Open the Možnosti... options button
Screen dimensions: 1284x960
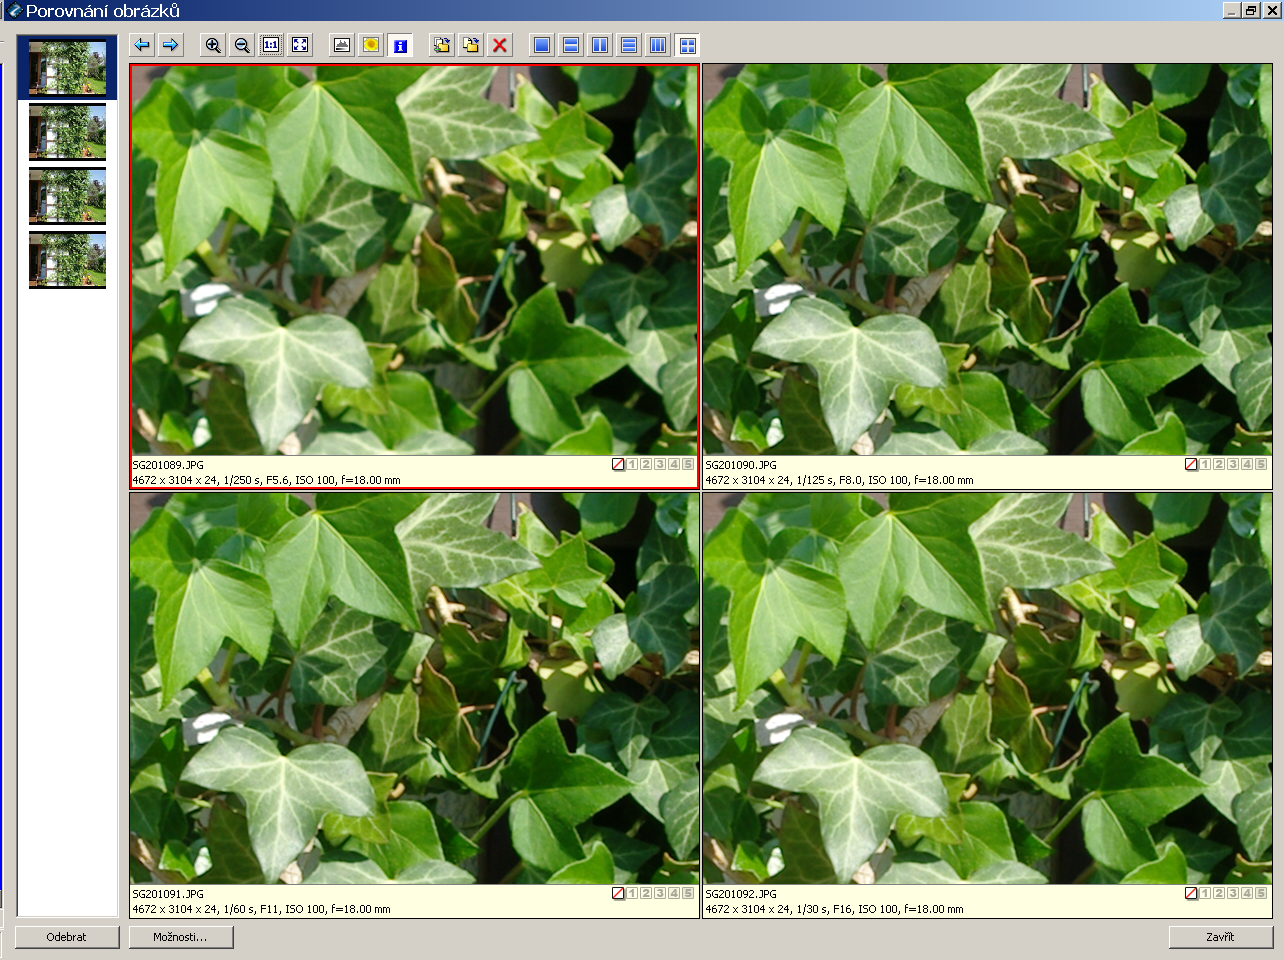tap(181, 937)
